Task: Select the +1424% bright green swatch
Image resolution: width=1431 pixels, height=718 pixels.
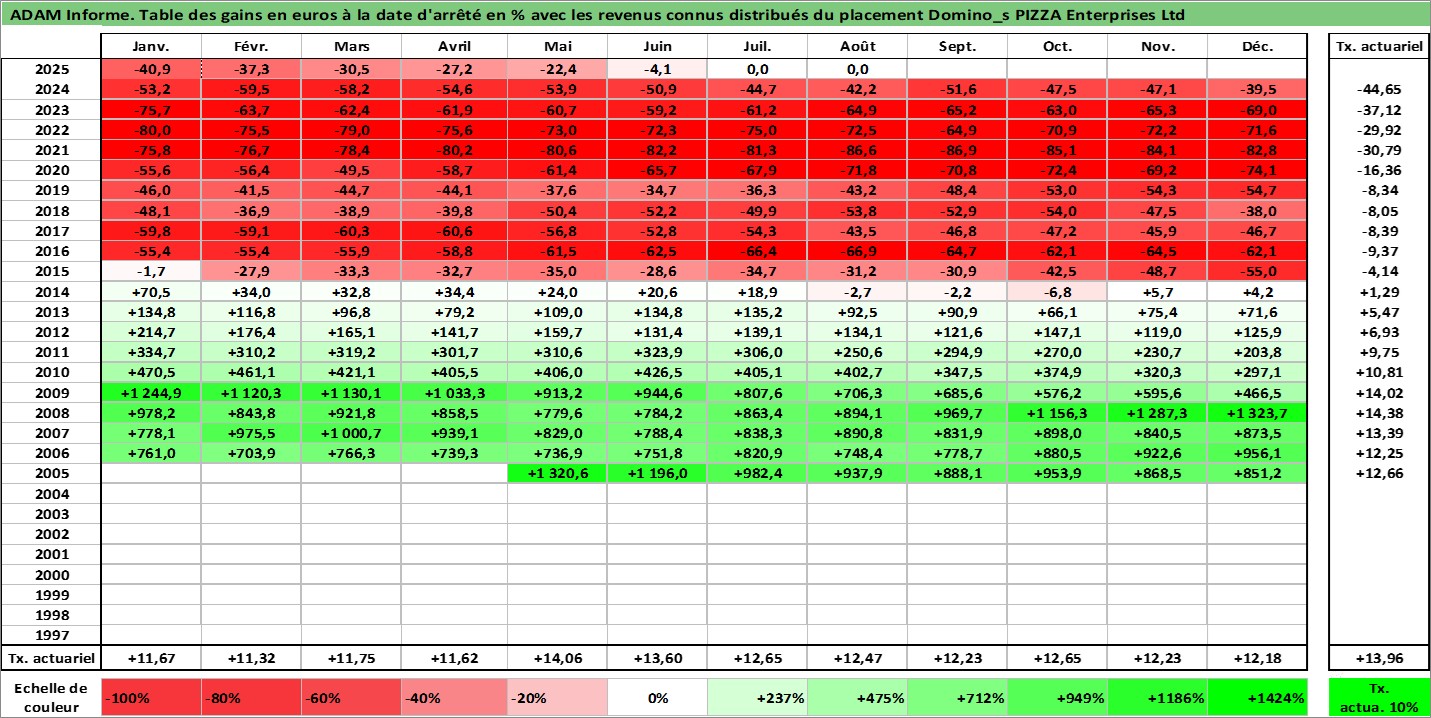Action: pos(1258,697)
